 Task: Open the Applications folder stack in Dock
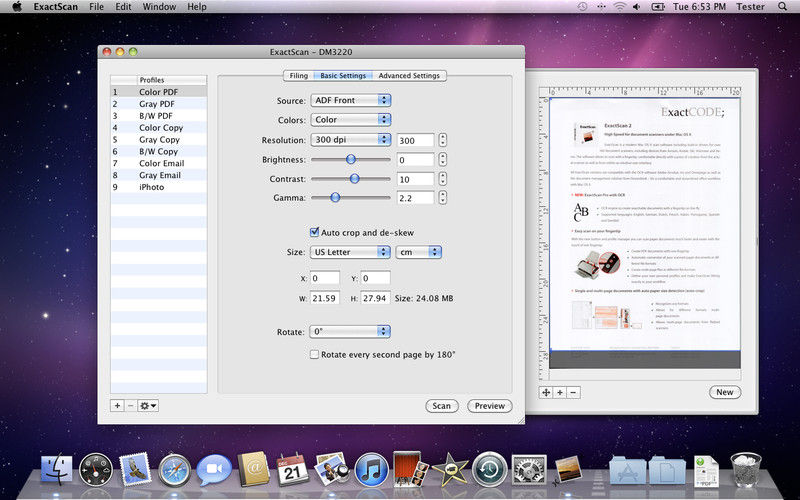click(628, 469)
